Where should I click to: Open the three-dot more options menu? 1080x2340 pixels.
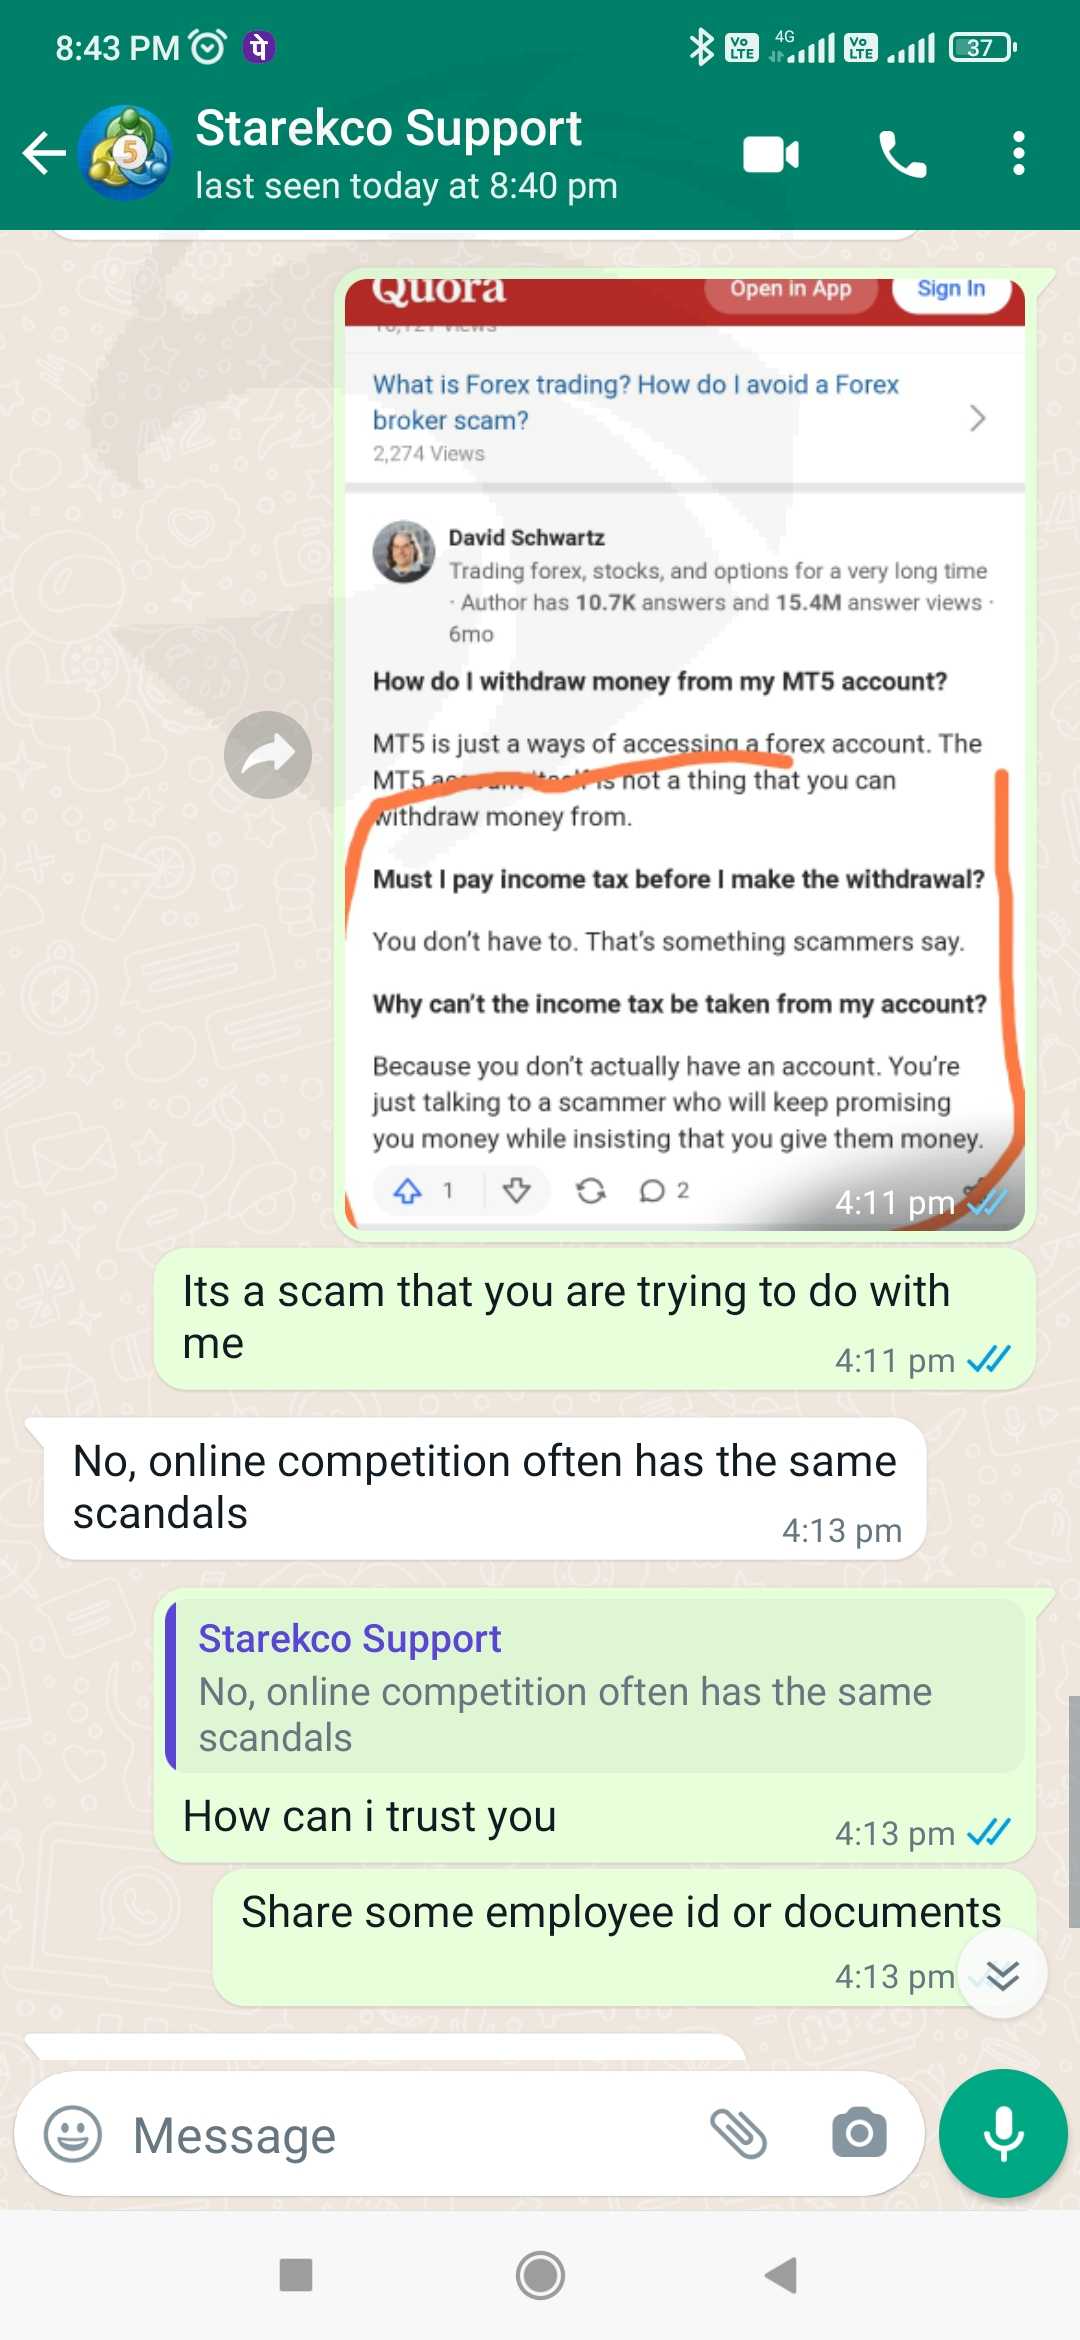[x=1018, y=154]
